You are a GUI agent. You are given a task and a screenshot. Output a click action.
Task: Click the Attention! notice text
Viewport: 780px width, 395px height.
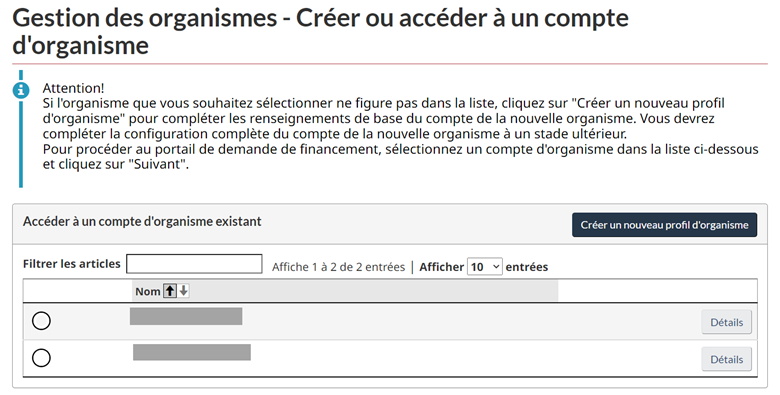coord(73,88)
